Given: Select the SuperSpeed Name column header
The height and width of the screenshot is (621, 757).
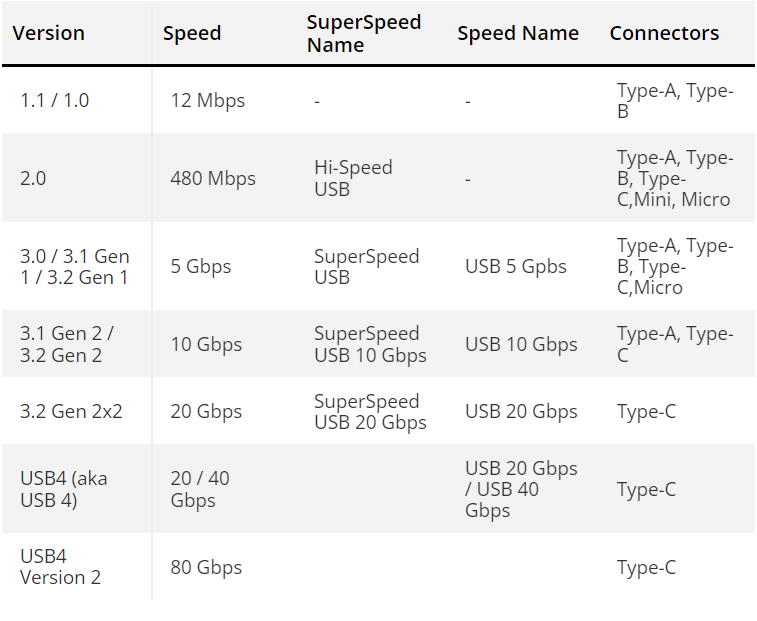Looking at the screenshot, I should pos(364,33).
